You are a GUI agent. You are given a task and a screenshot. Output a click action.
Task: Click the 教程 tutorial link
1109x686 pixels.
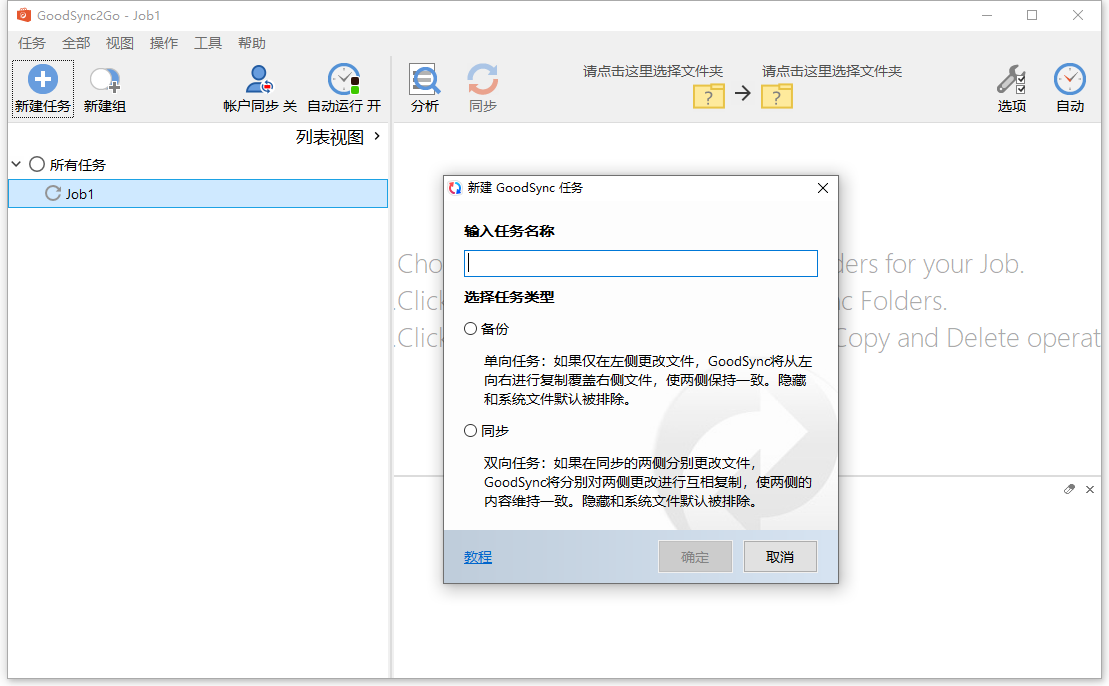tap(477, 557)
